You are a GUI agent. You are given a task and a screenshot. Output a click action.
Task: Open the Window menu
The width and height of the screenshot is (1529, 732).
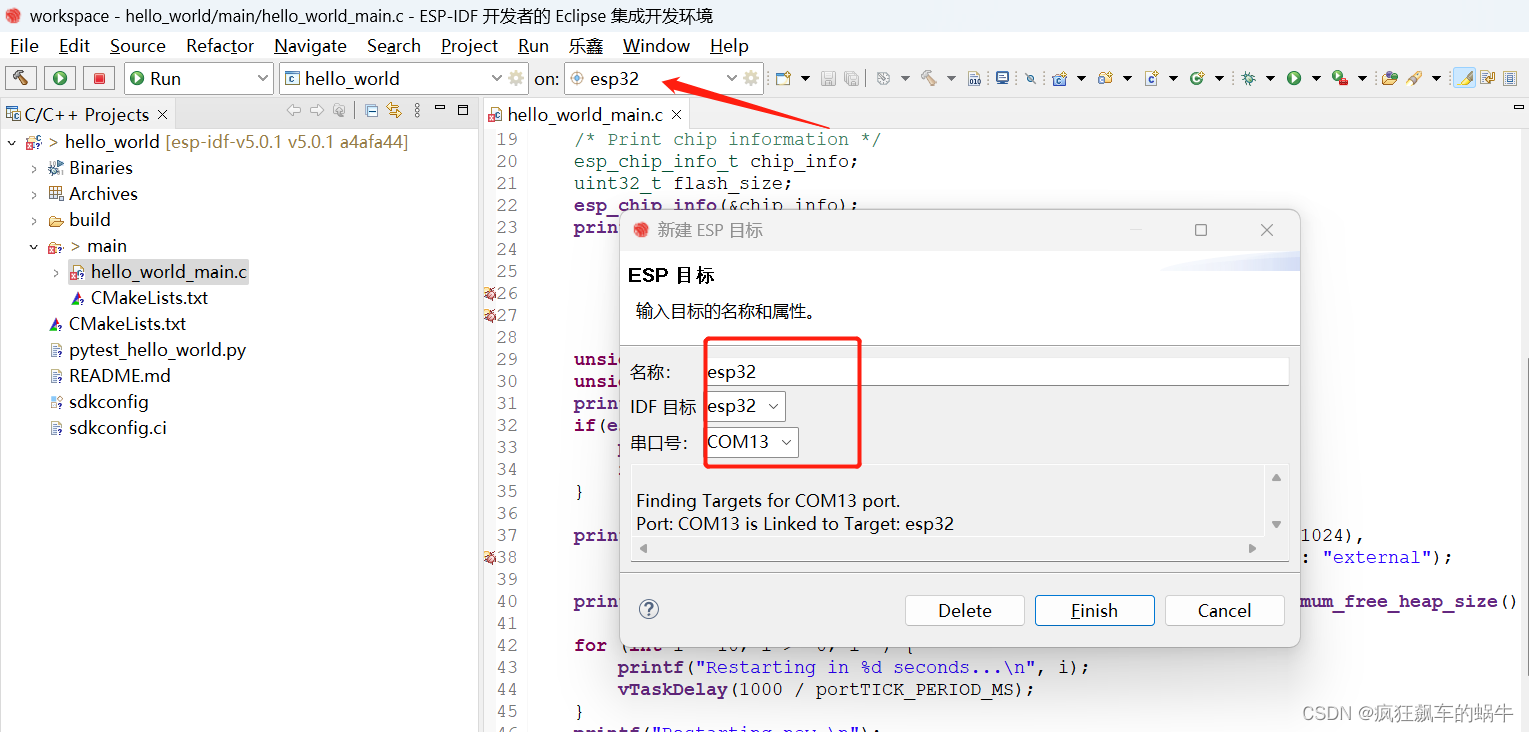click(656, 46)
